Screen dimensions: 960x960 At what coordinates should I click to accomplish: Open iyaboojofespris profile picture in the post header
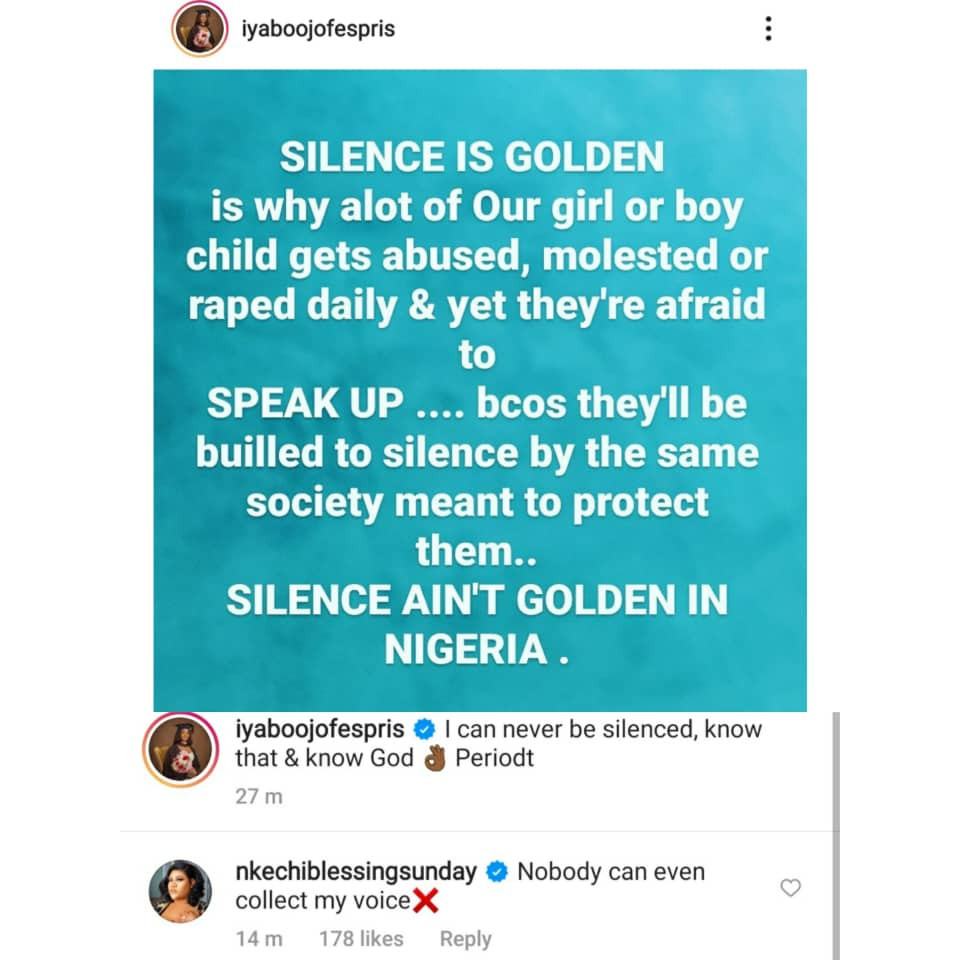pos(200,29)
